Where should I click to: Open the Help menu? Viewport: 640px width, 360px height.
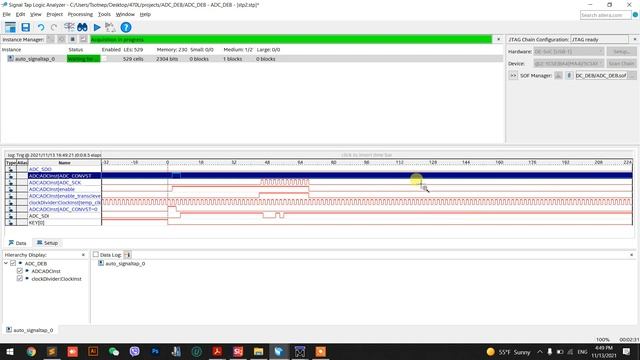tap(145, 14)
